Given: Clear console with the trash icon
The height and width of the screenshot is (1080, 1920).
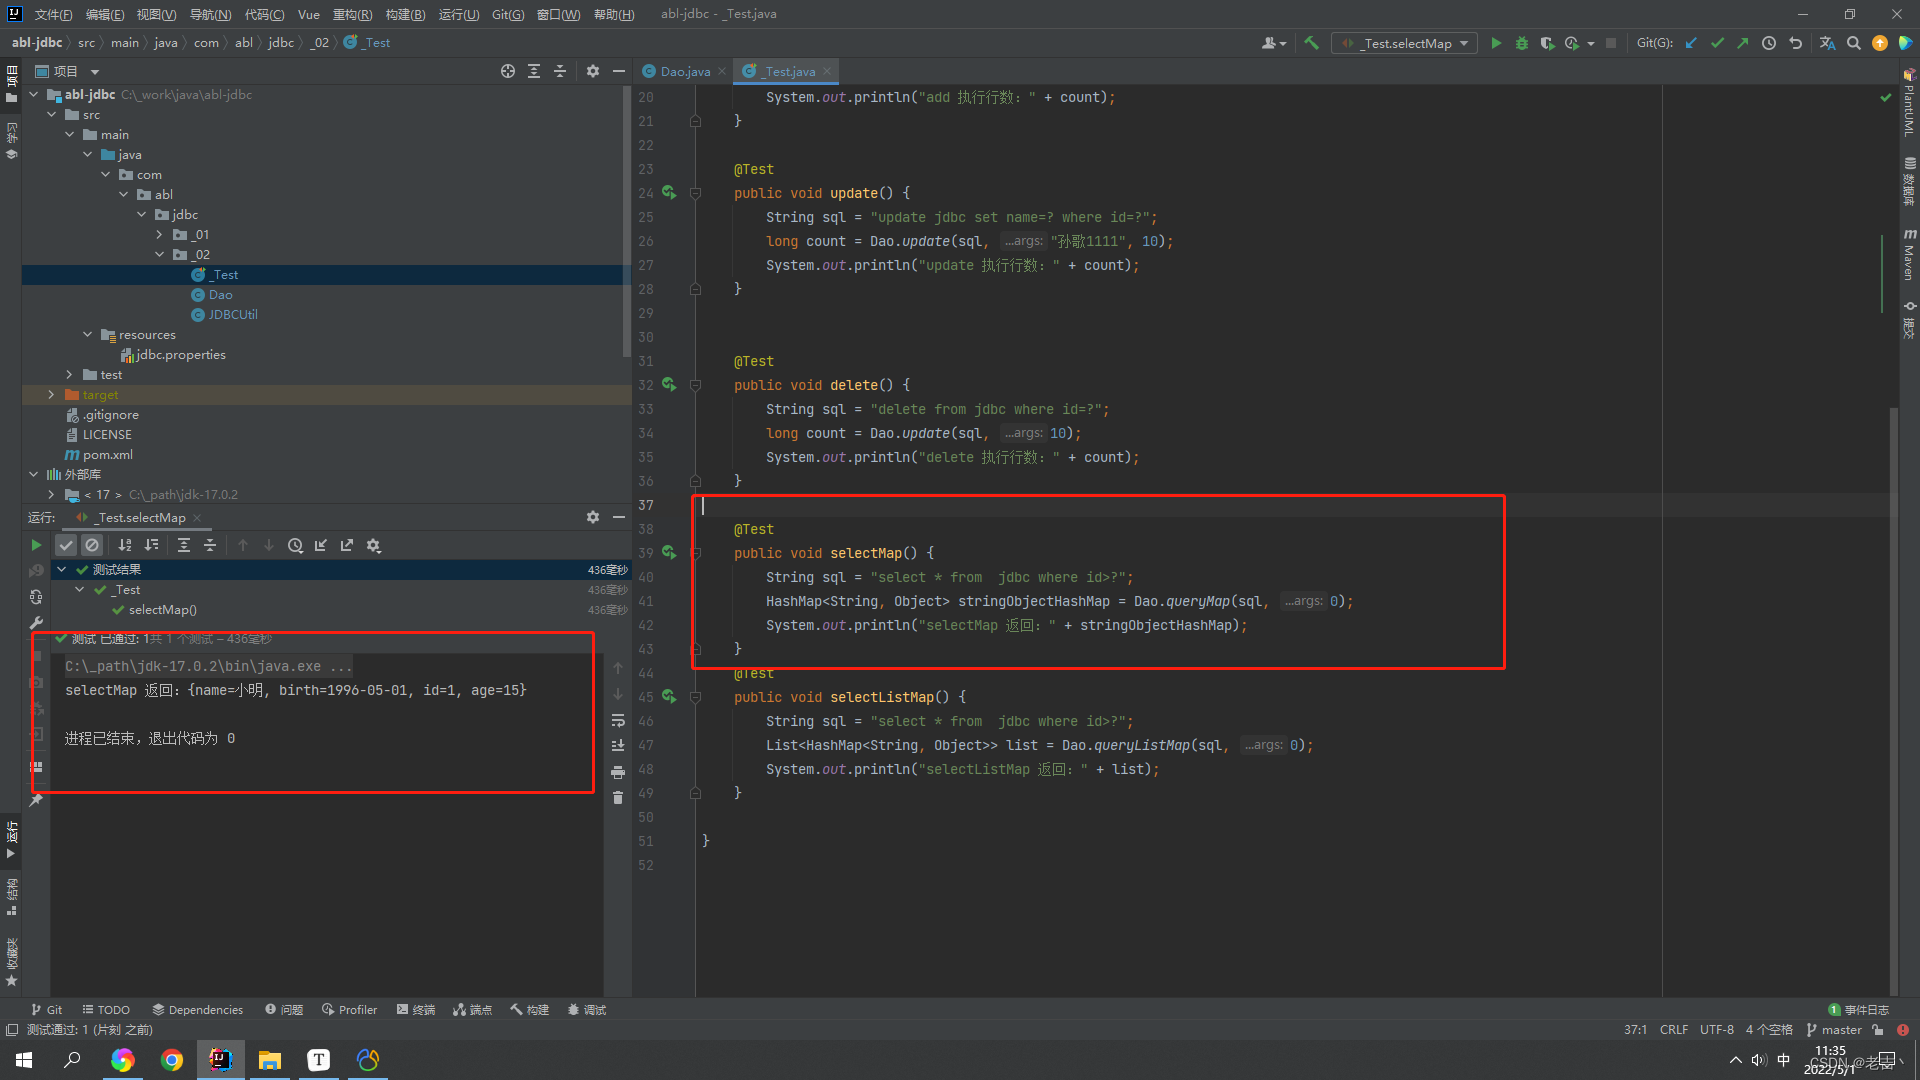Looking at the screenshot, I should click(618, 798).
